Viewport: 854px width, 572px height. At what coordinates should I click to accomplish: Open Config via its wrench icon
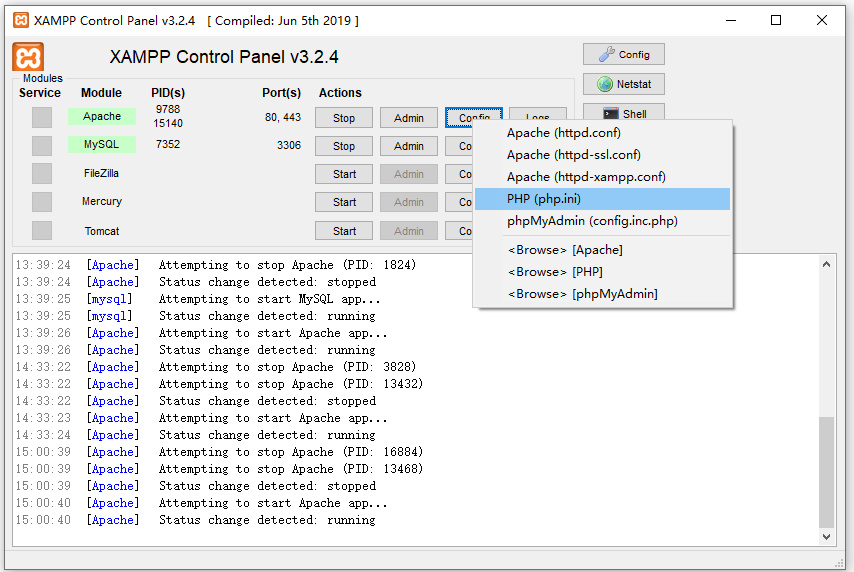tap(606, 54)
